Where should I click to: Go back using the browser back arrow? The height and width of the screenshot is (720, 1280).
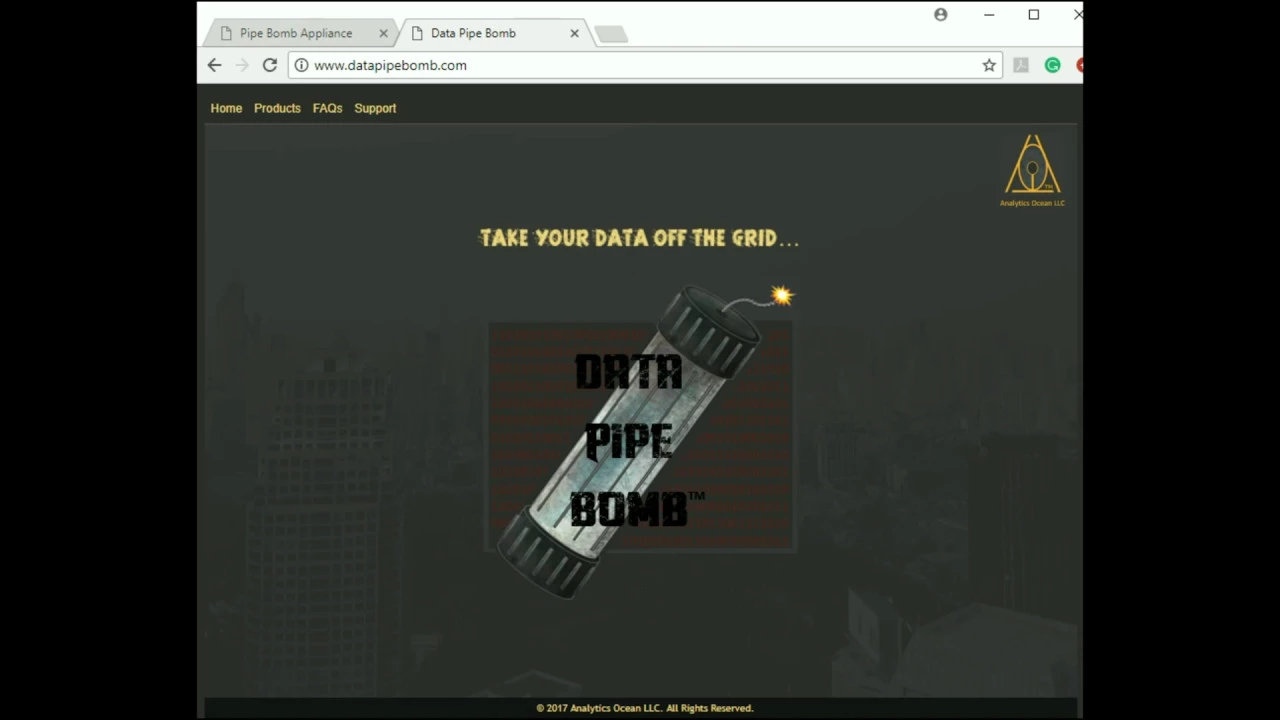click(214, 65)
